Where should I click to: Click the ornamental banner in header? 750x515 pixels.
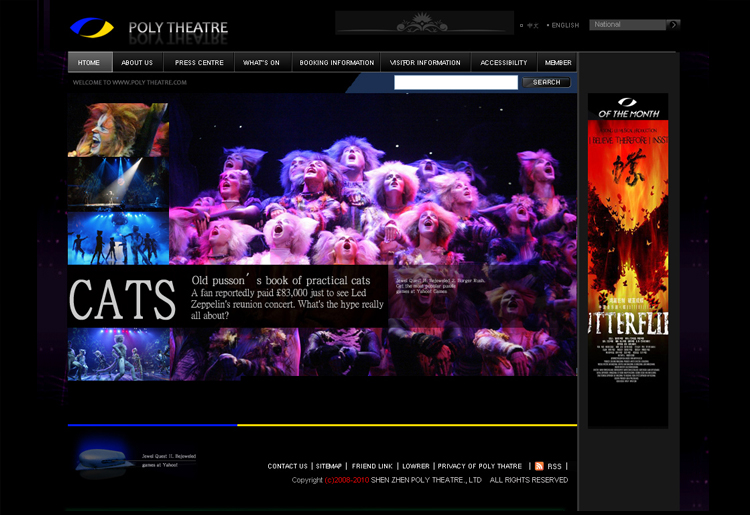click(x=424, y=23)
